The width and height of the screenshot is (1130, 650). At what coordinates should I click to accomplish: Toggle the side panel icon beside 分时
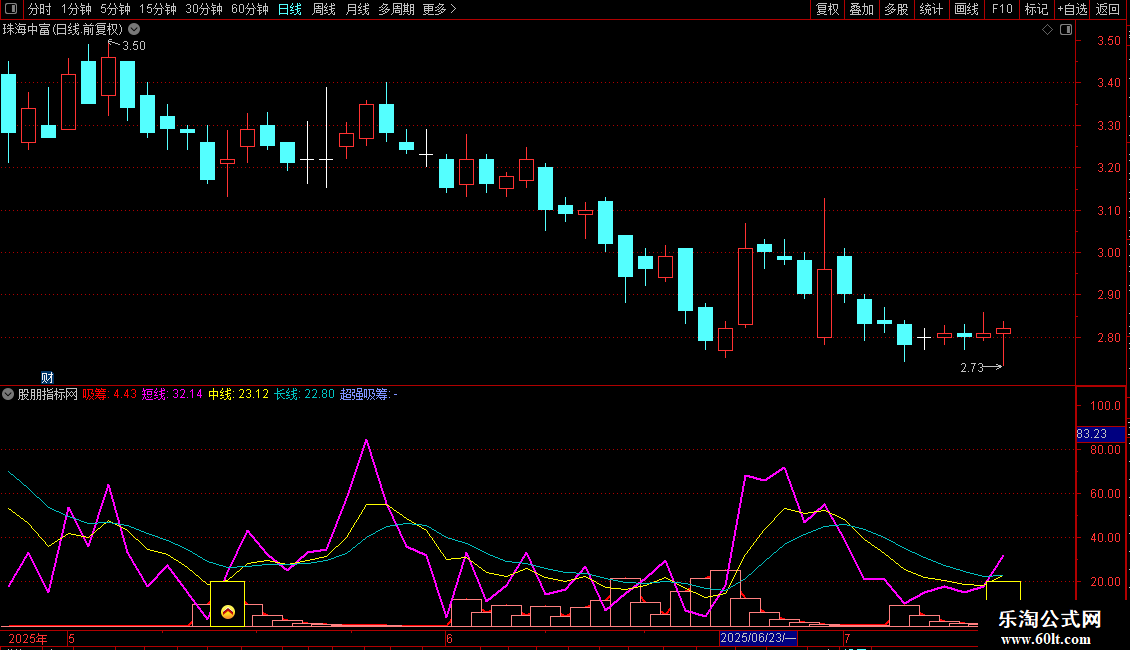pyautogui.click(x=11, y=9)
